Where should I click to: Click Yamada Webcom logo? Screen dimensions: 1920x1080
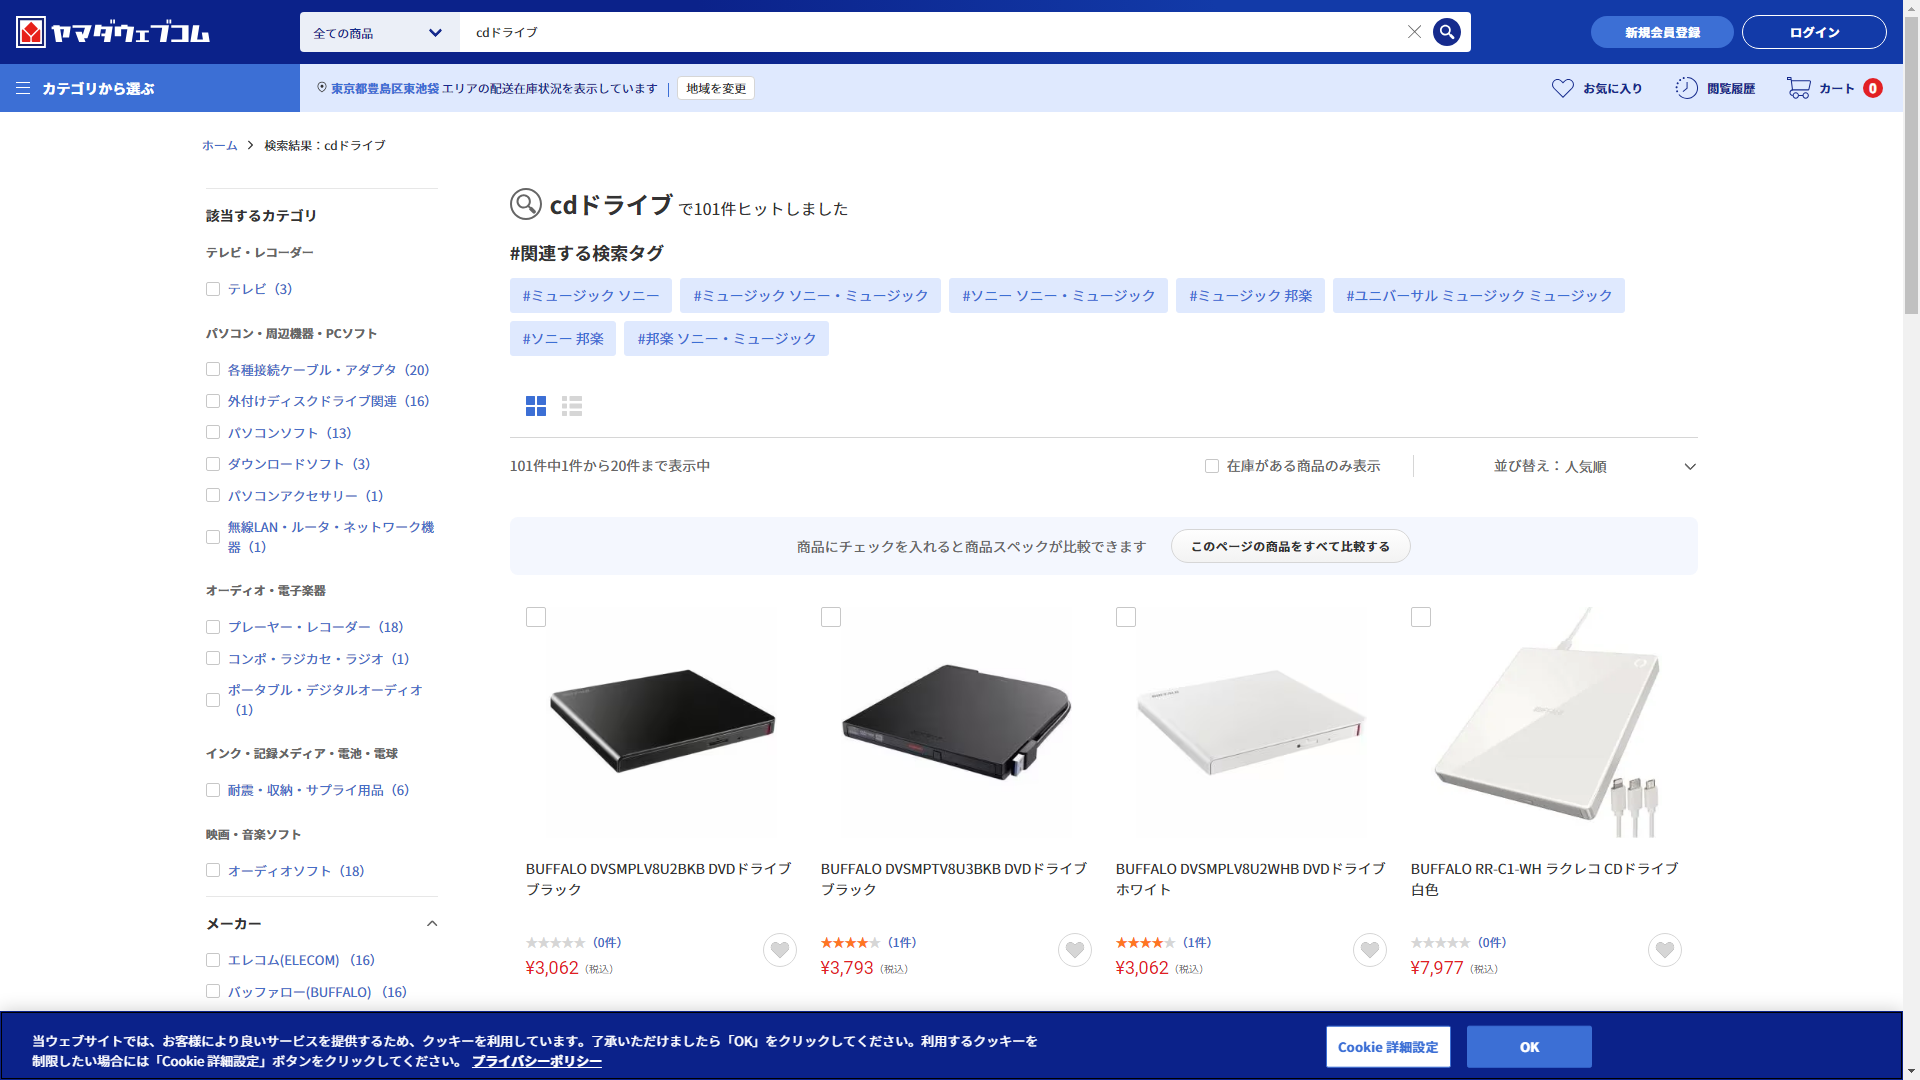tap(113, 32)
